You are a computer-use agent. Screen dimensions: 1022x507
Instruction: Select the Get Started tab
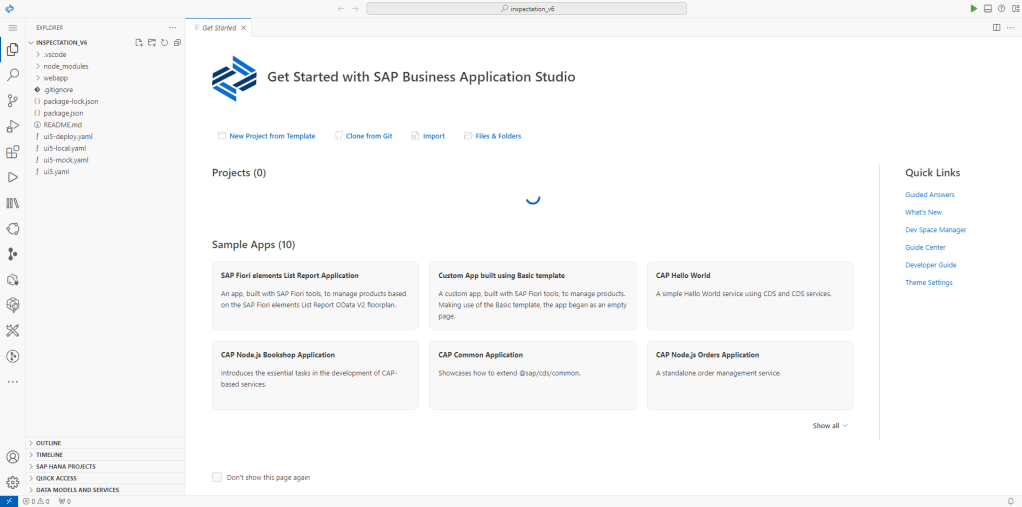point(219,28)
